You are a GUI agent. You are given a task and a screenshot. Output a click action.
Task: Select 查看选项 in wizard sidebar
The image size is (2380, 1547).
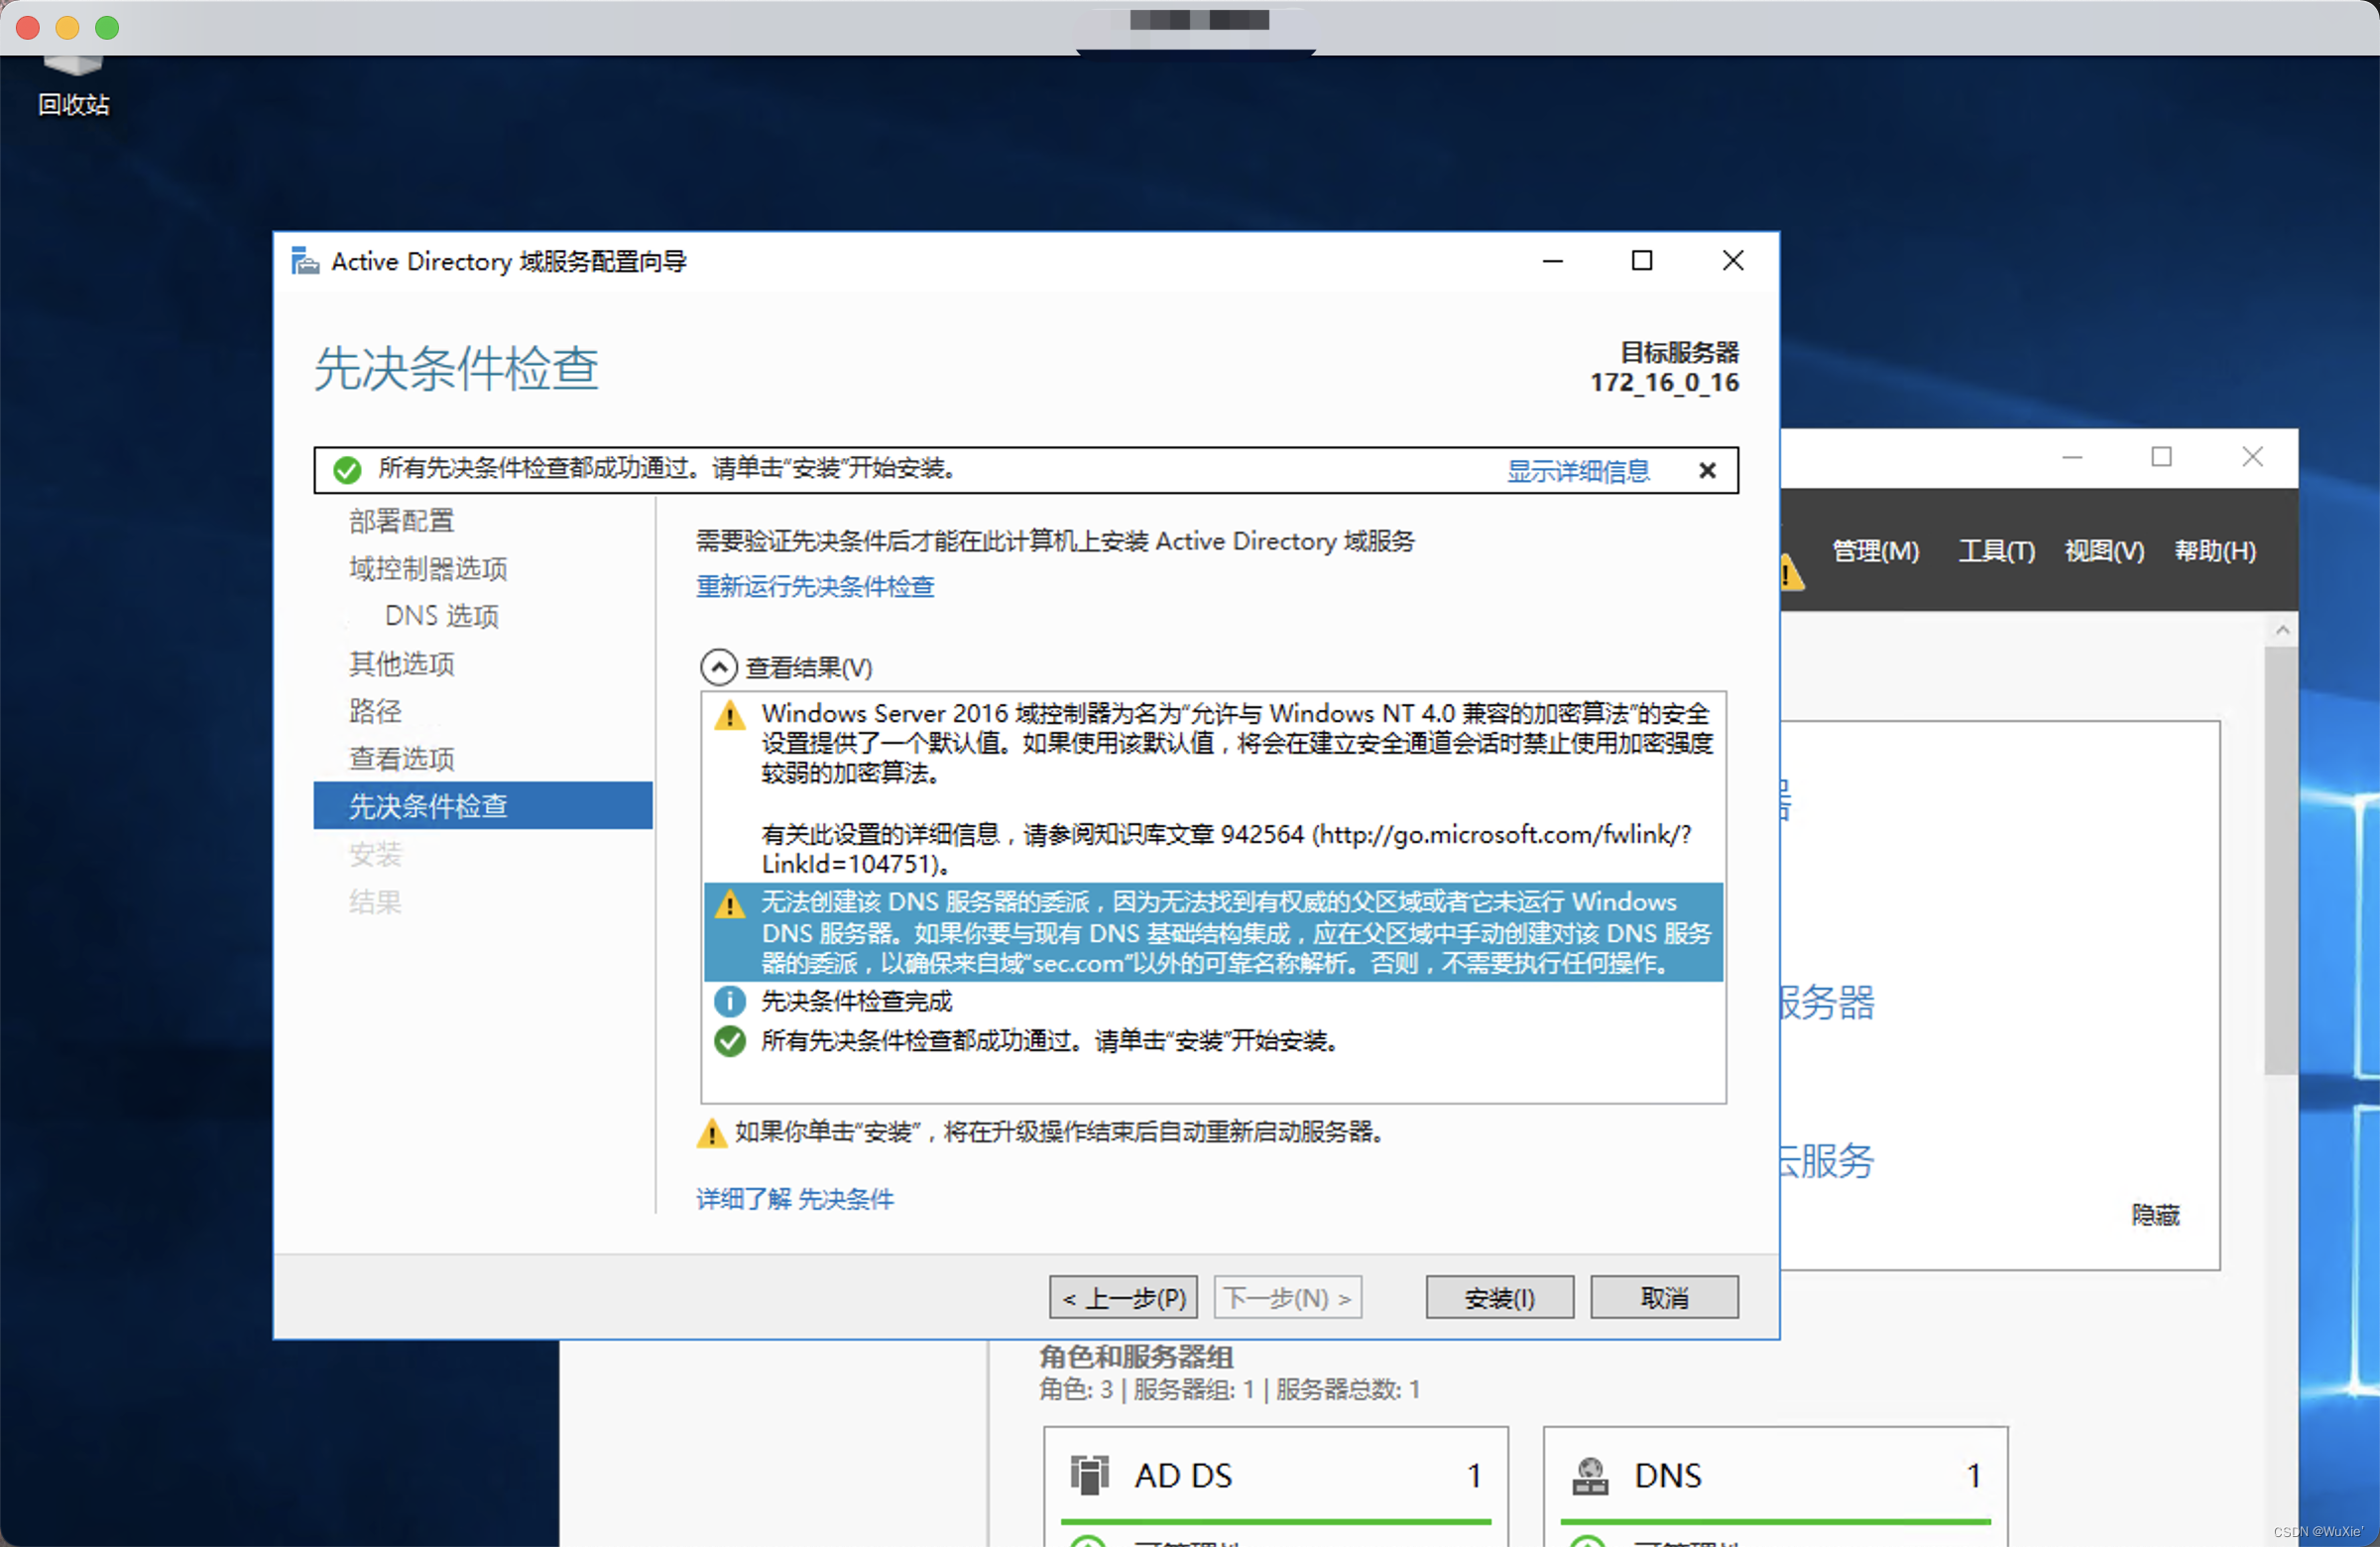tap(401, 758)
